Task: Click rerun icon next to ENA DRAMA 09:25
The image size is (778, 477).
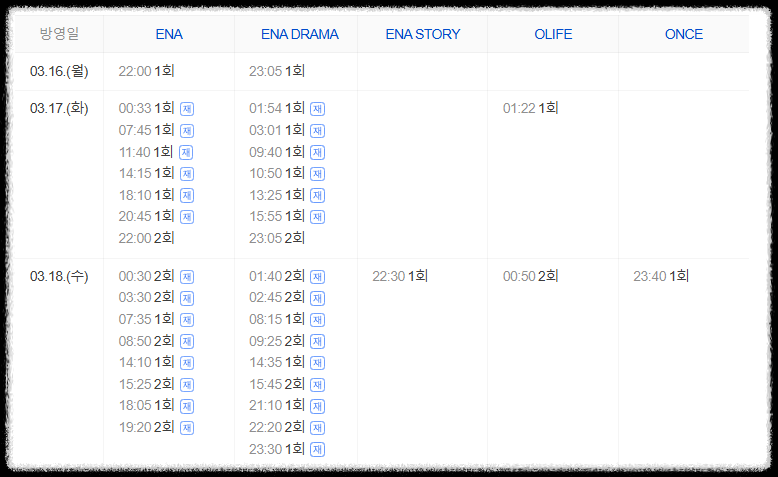Action: pyautogui.click(x=318, y=341)
